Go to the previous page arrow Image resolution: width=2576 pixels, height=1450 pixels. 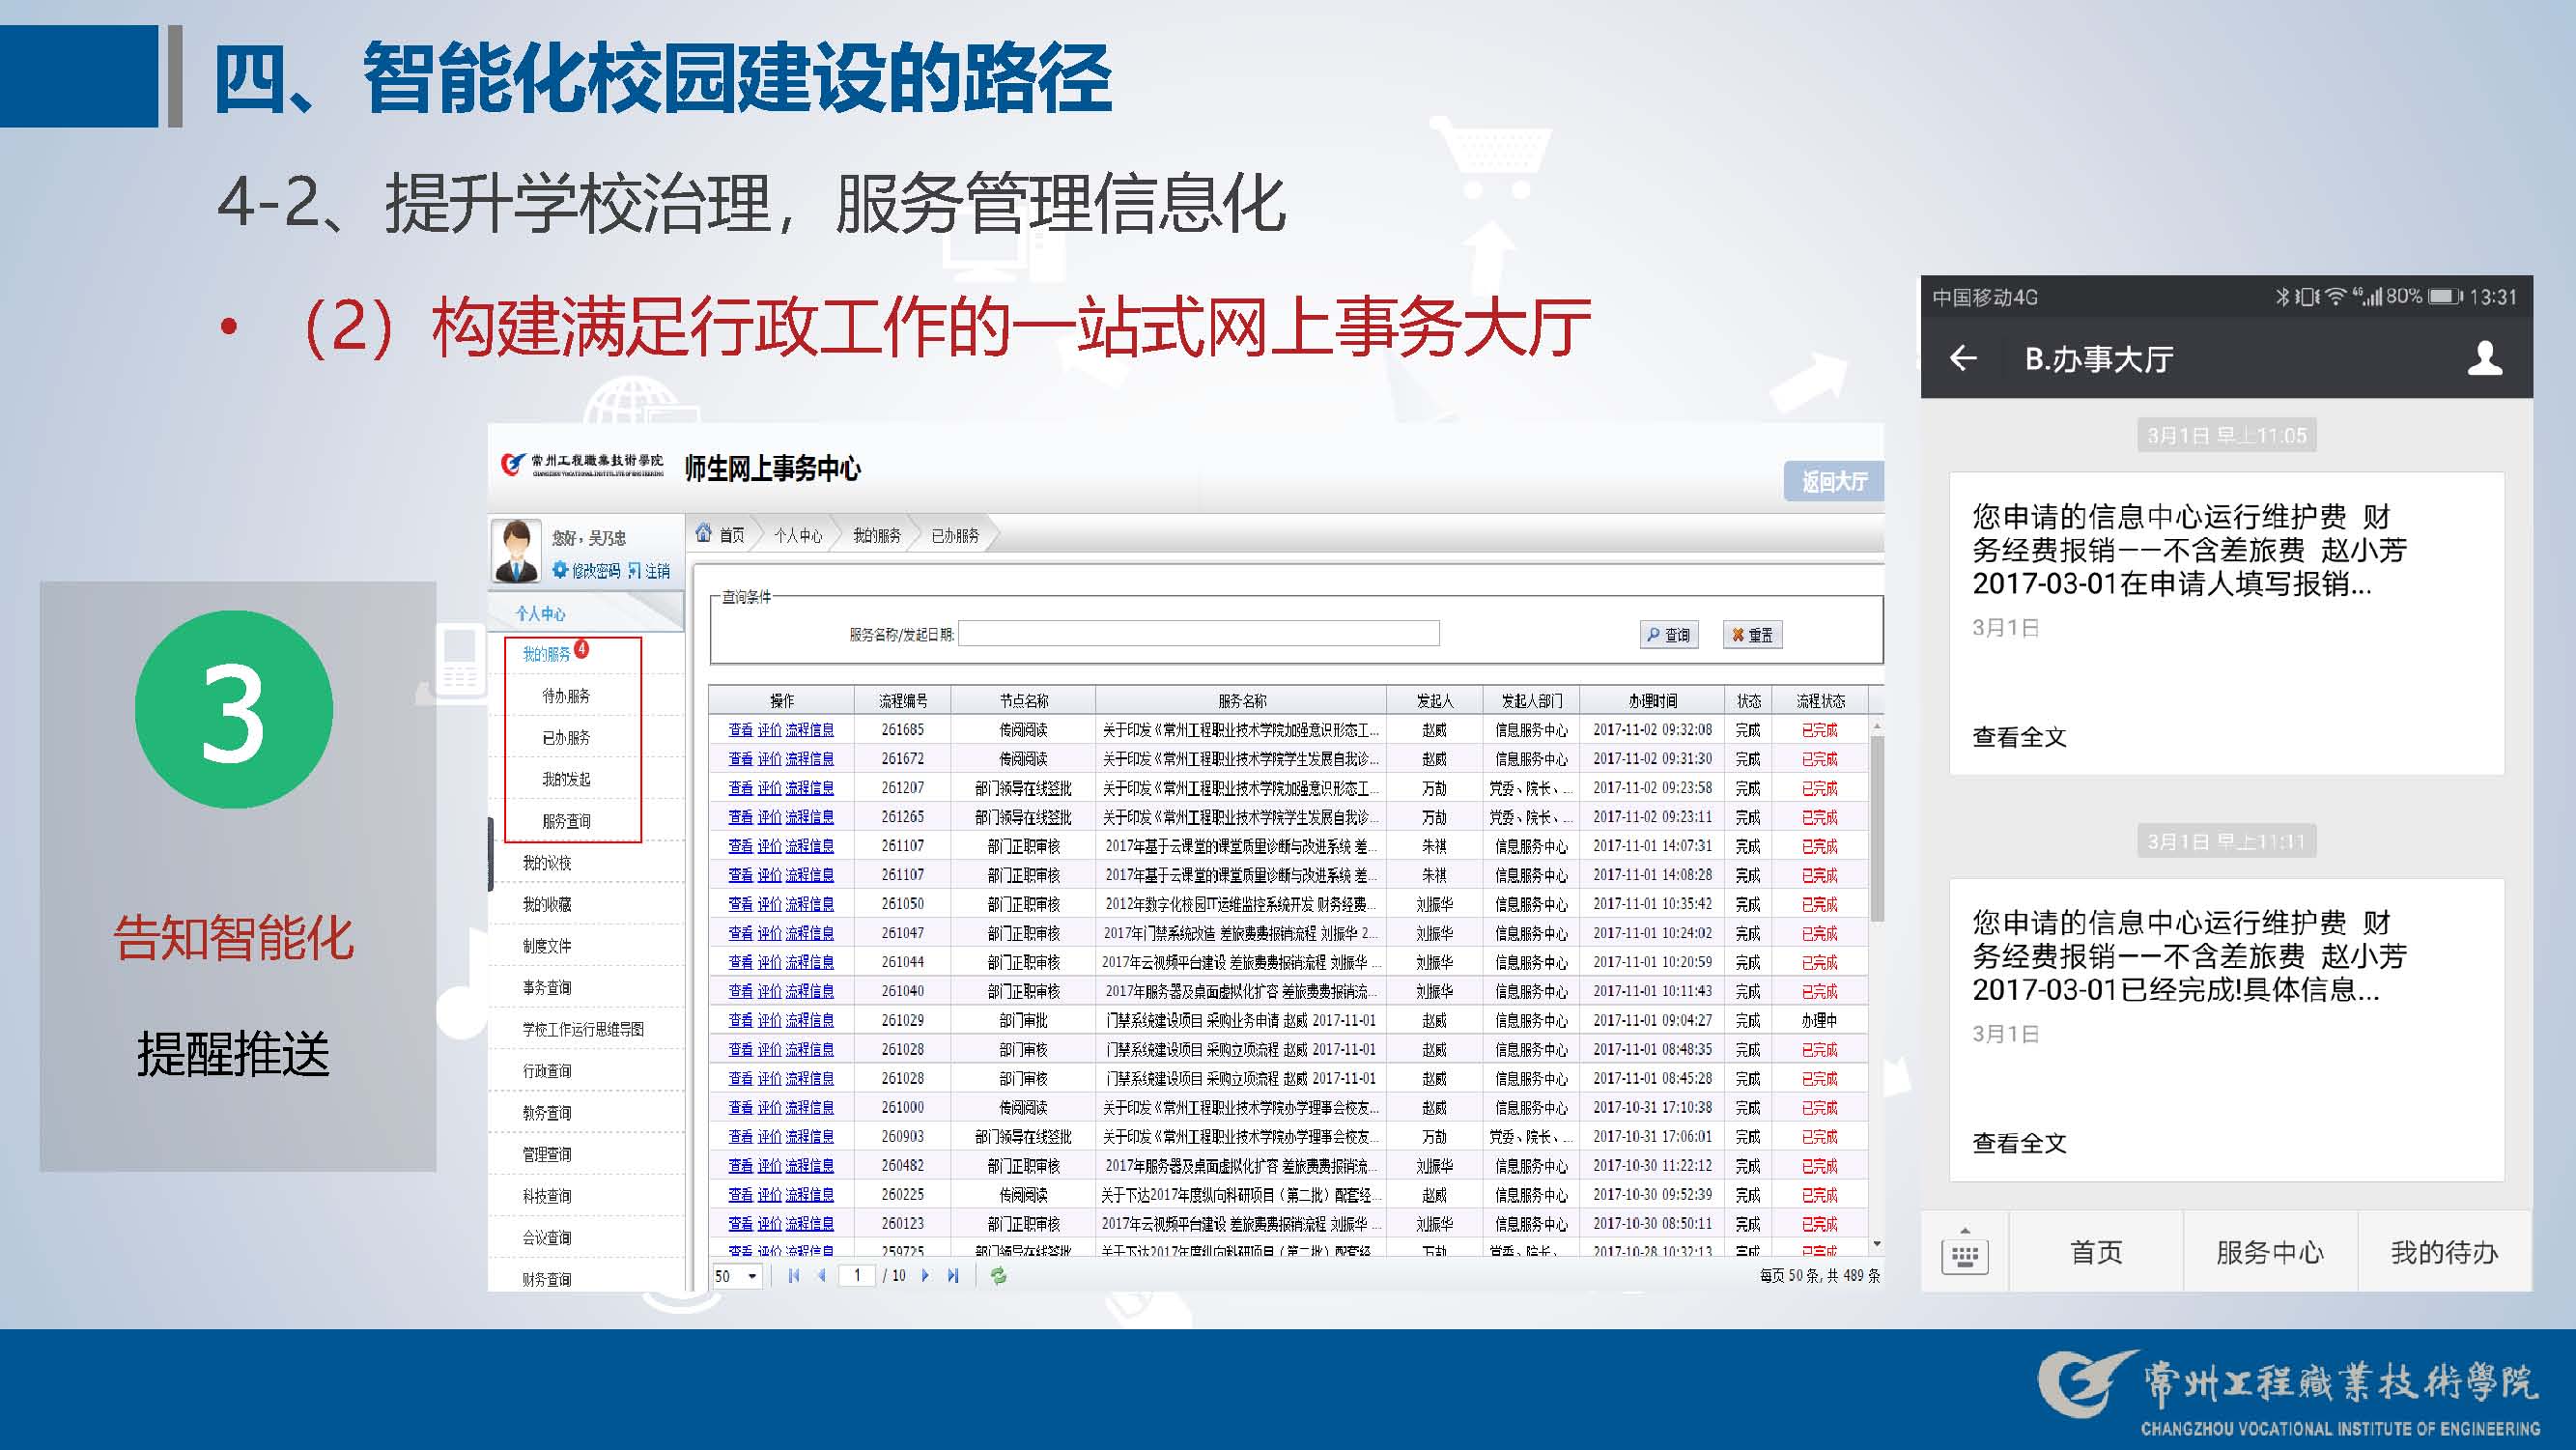pos(821,1275)
